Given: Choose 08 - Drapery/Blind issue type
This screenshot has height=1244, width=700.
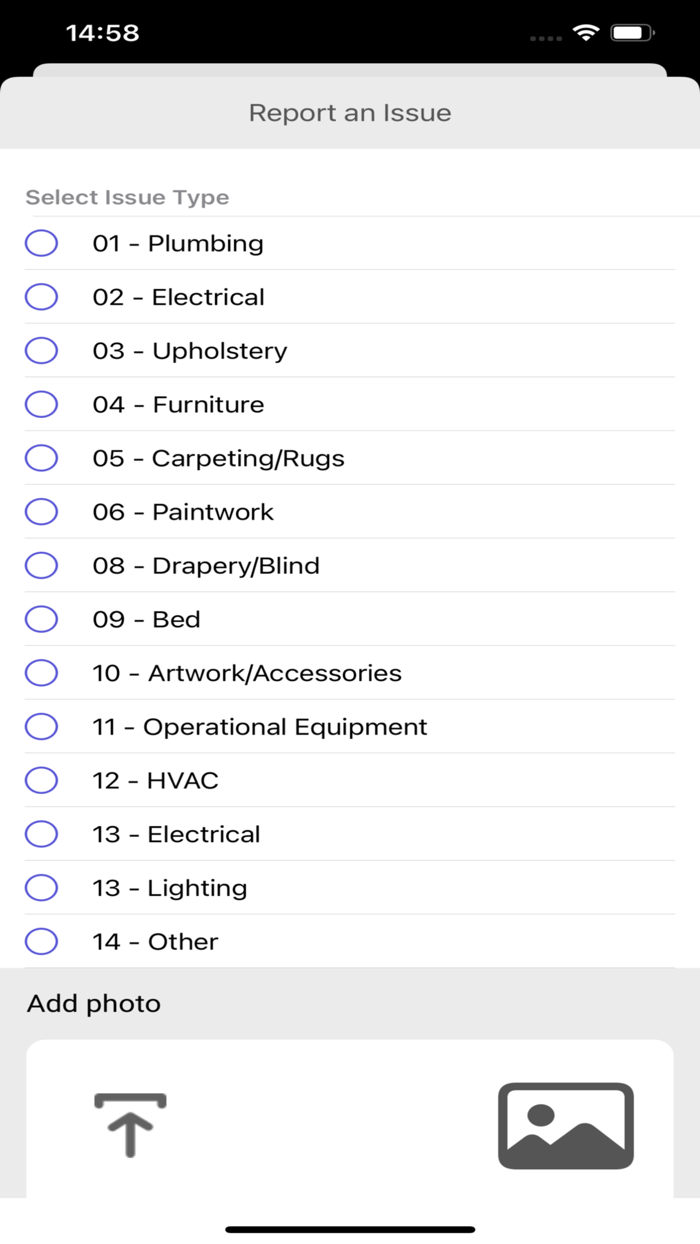Looking at the screenshot, I should point(41,565).
